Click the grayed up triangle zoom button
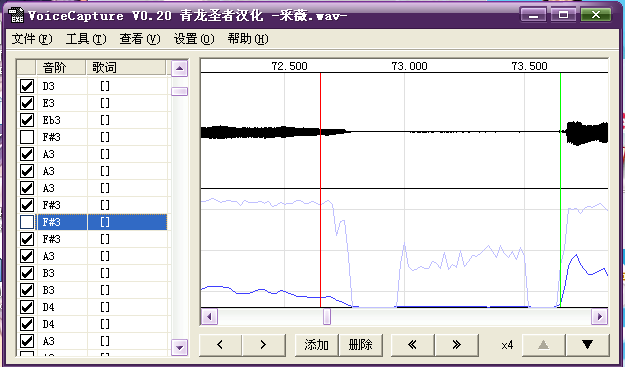The image size is (625, 367). tap(544, 345)
